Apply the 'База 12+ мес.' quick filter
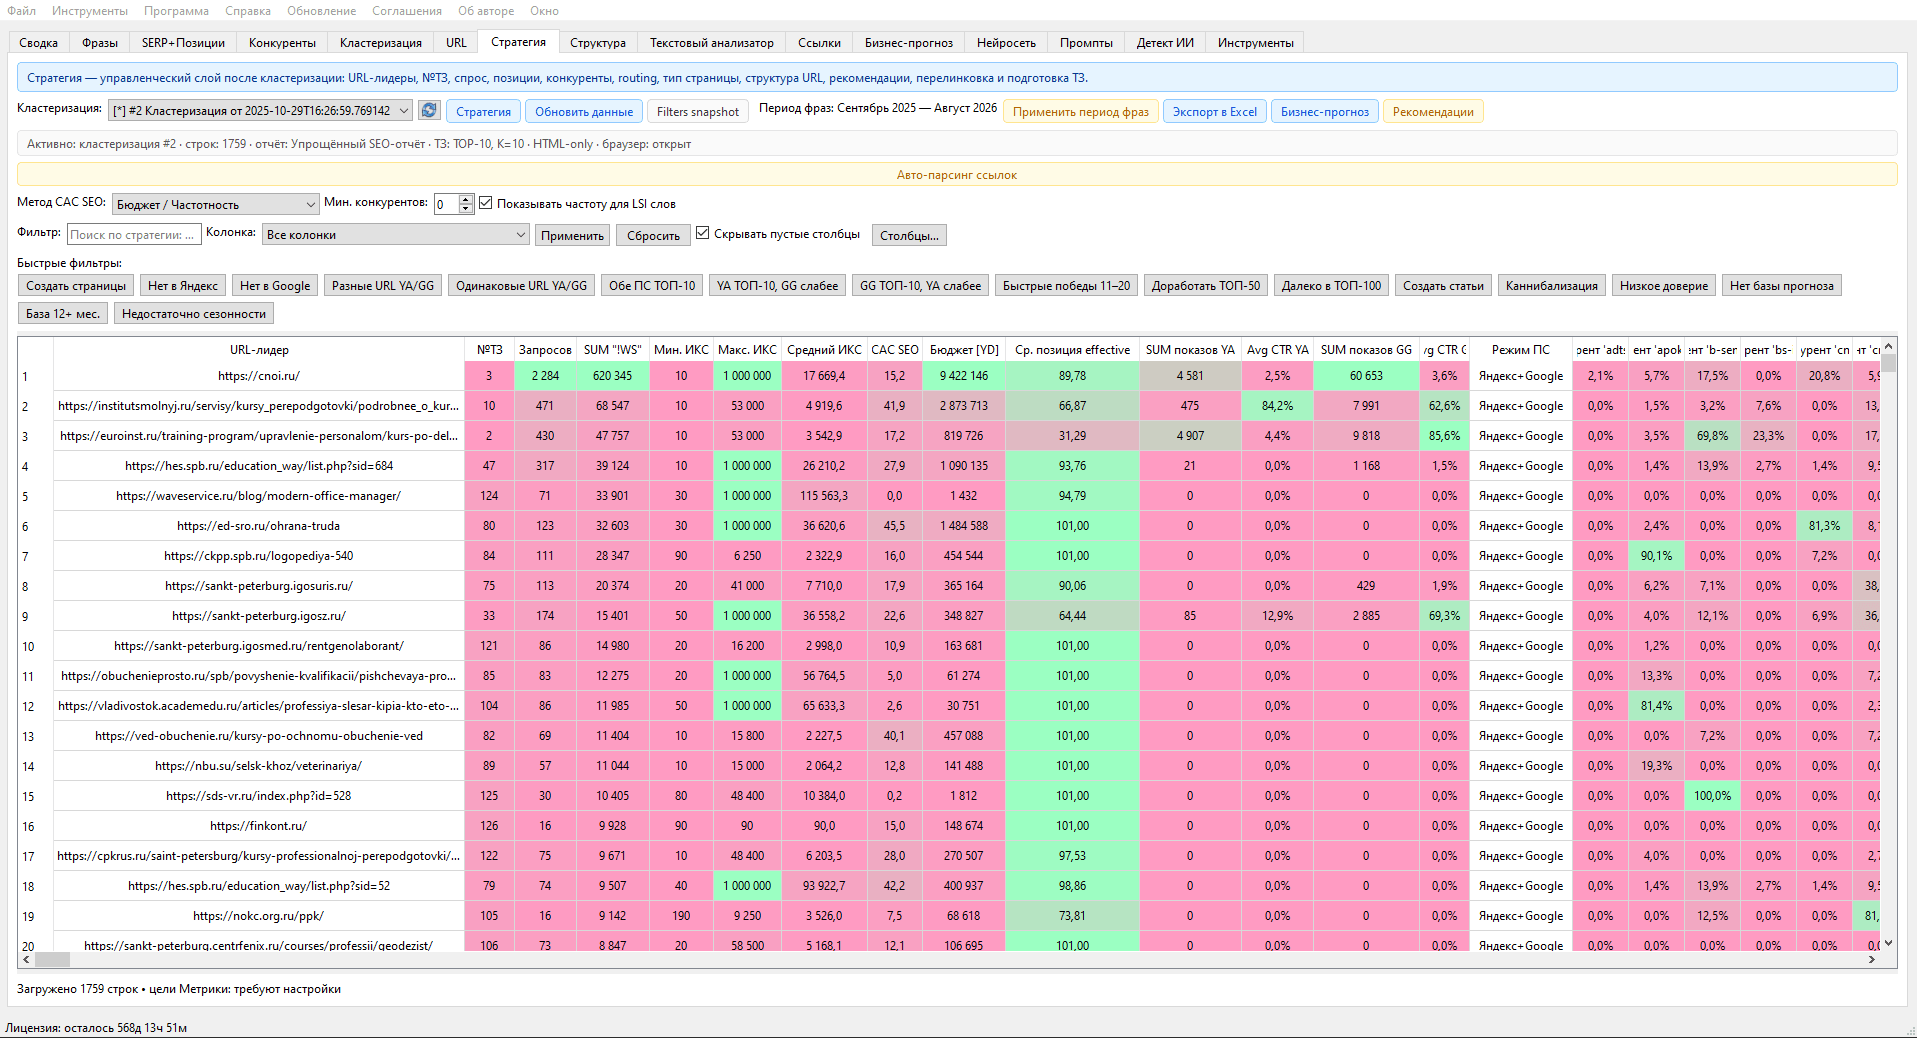This screenshot has width=1917, height=1038. click(63, 313)
